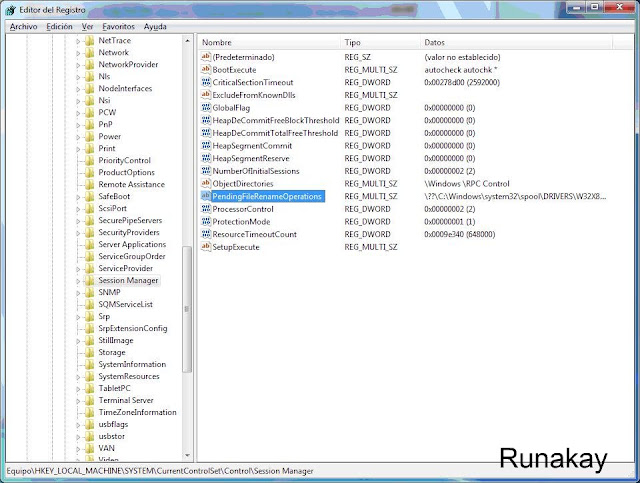The width and height of the screenshot is (640, 483).
Task: Click the 'autocheck autochk *' data cell
Action: 460,69
